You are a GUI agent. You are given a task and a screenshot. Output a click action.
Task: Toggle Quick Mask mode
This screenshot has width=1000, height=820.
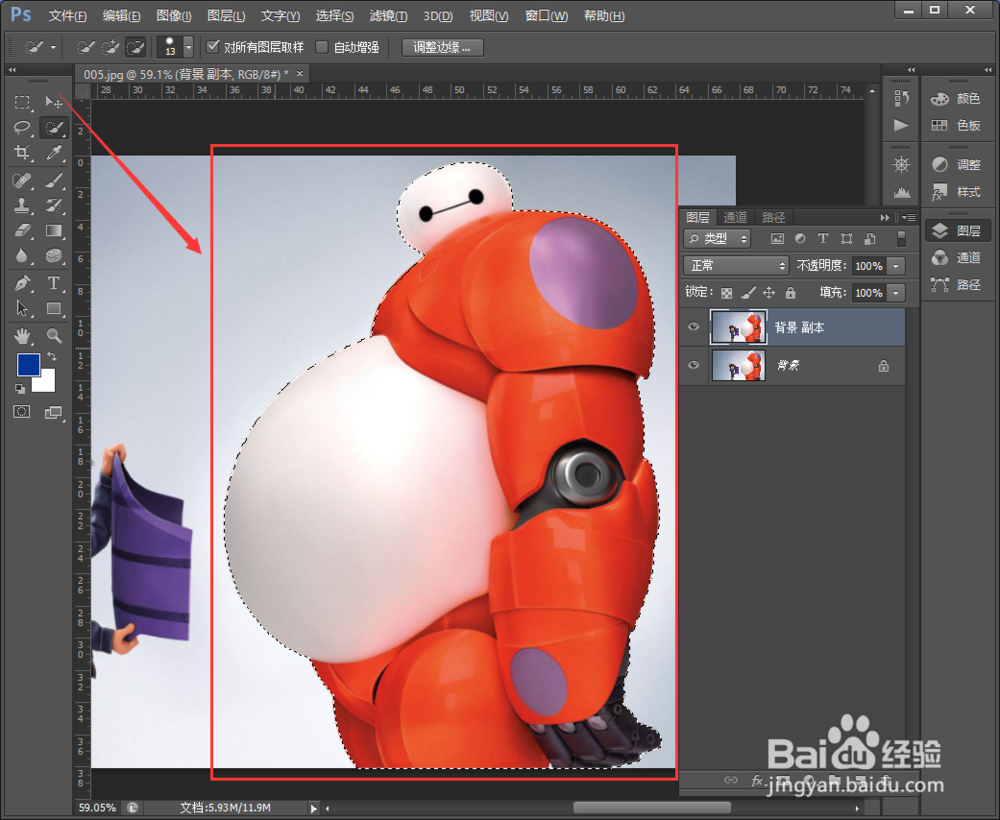pos(22,412)
